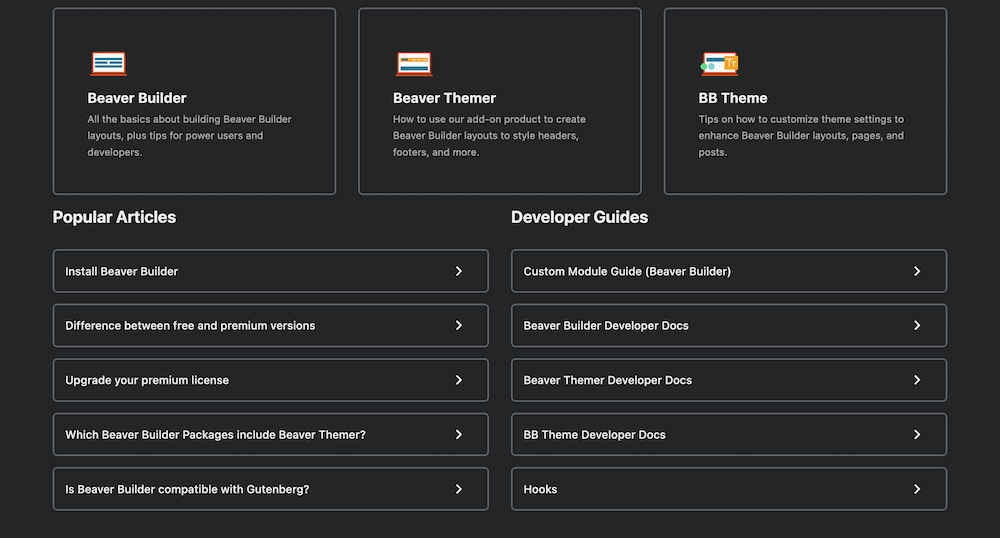The image size is (1000, 538).
Task: Open the BB Theme card title
Action: [x=733, y=98]
